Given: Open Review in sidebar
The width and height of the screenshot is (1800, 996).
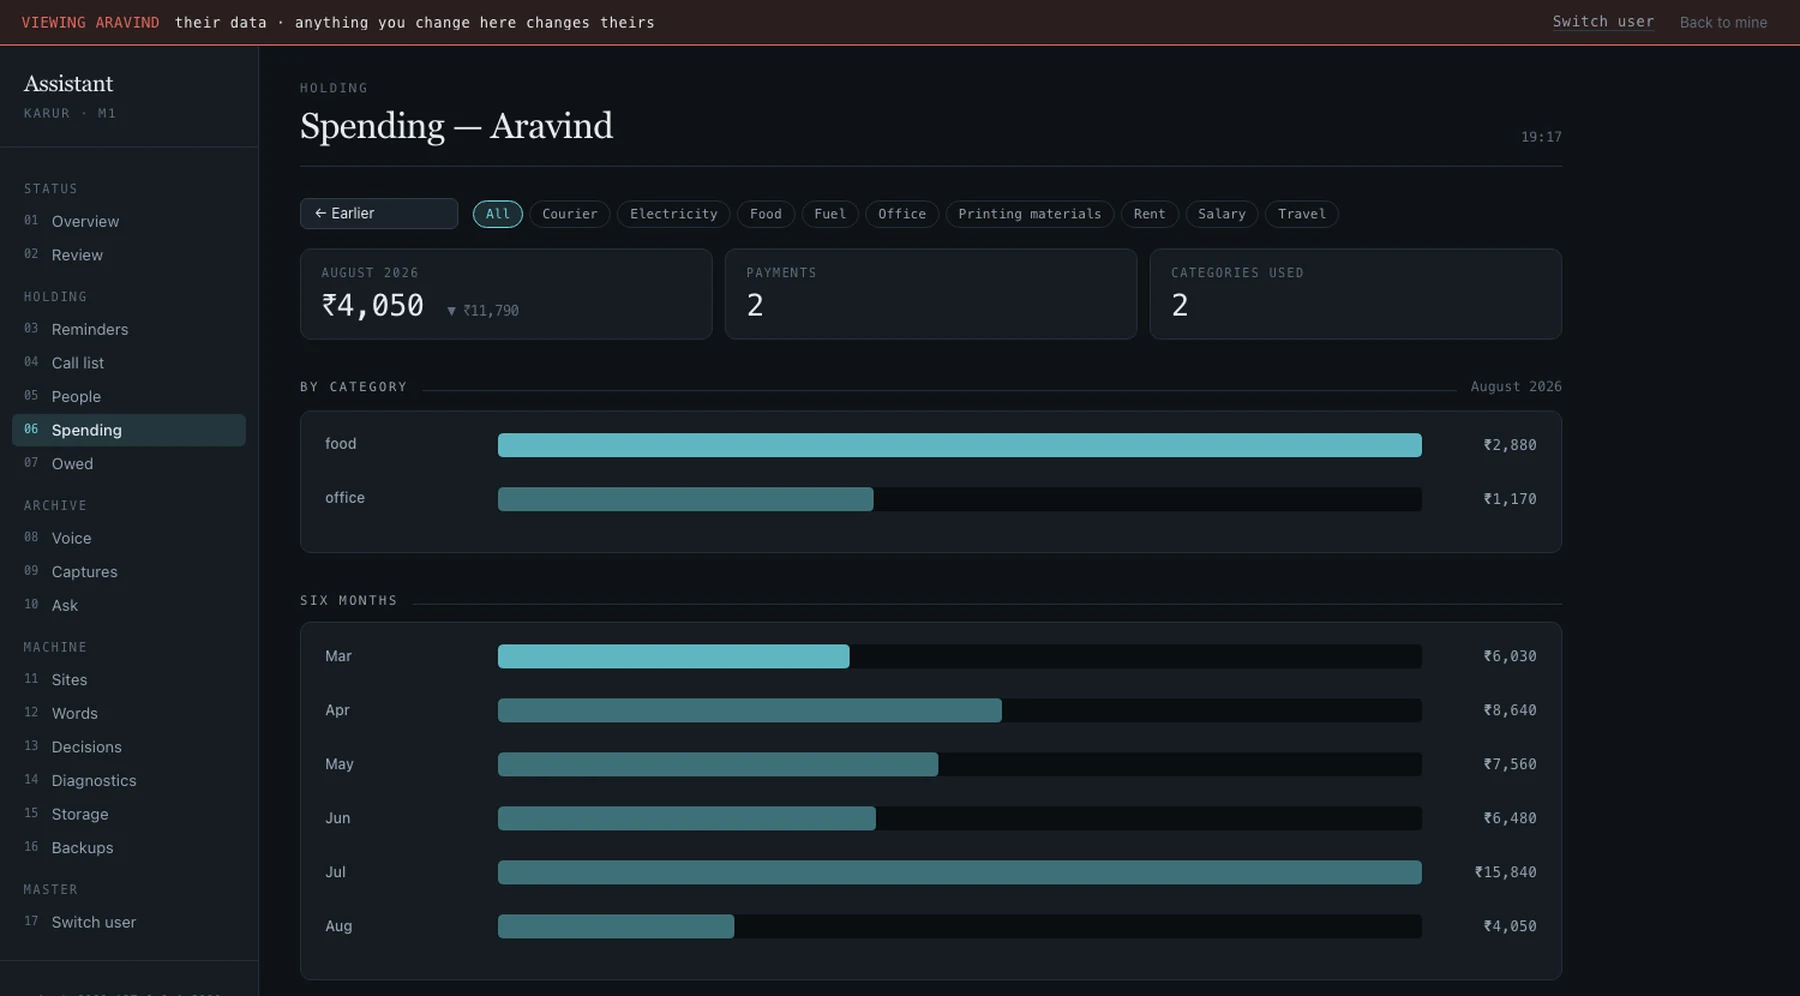Looking at the screenshot, I should (129, 255).
